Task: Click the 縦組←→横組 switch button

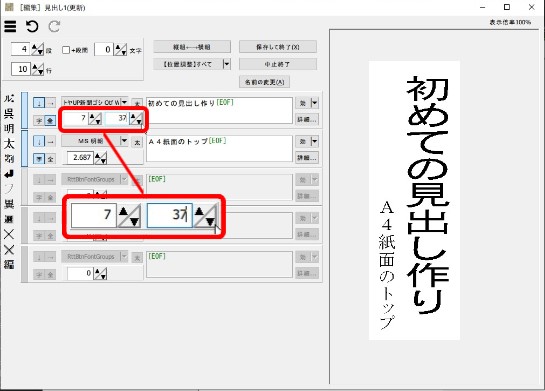Action: pos(192,47)
